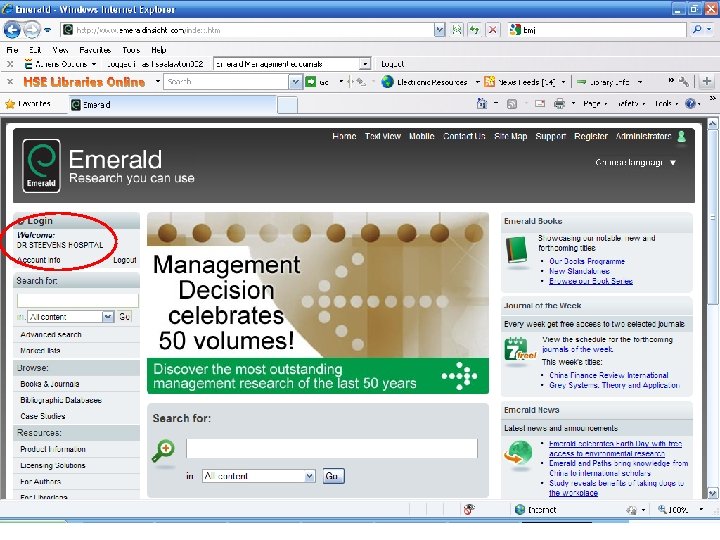Open a new blank browser tab

287,105
